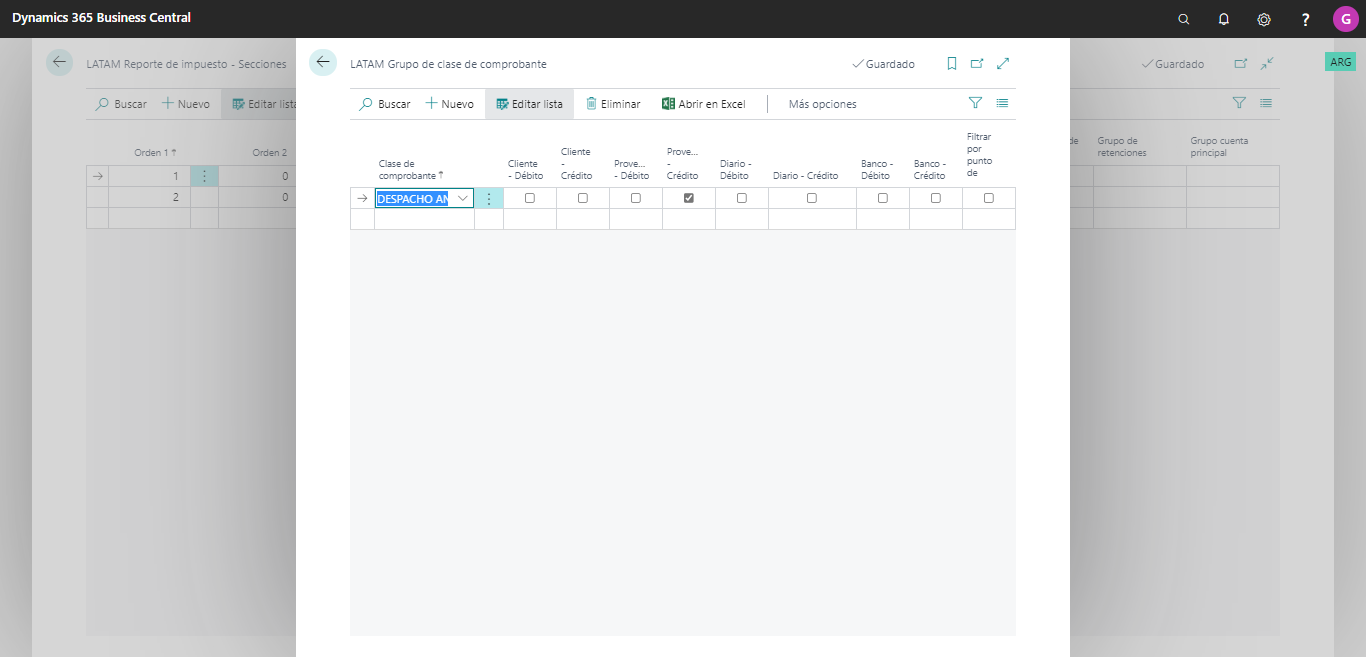Click Filtrar por punto de column header
The height and width of the screenshot is (657, 1366).
point(980,154)
